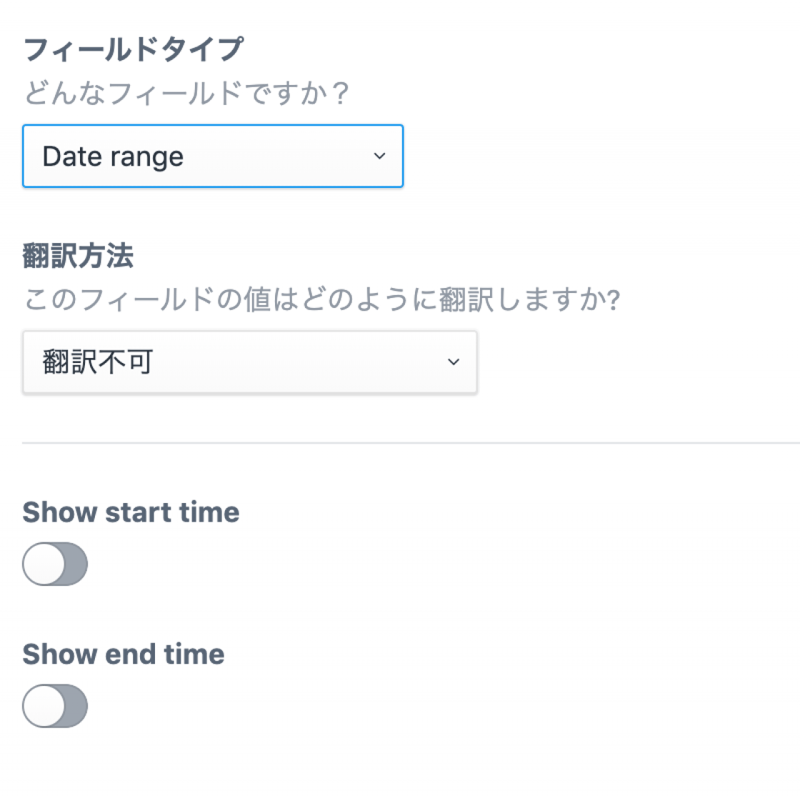Enable the Show start time toggle
Image resolution: width=800 pixels, height=796 pixels.
[x=55, y=565]
